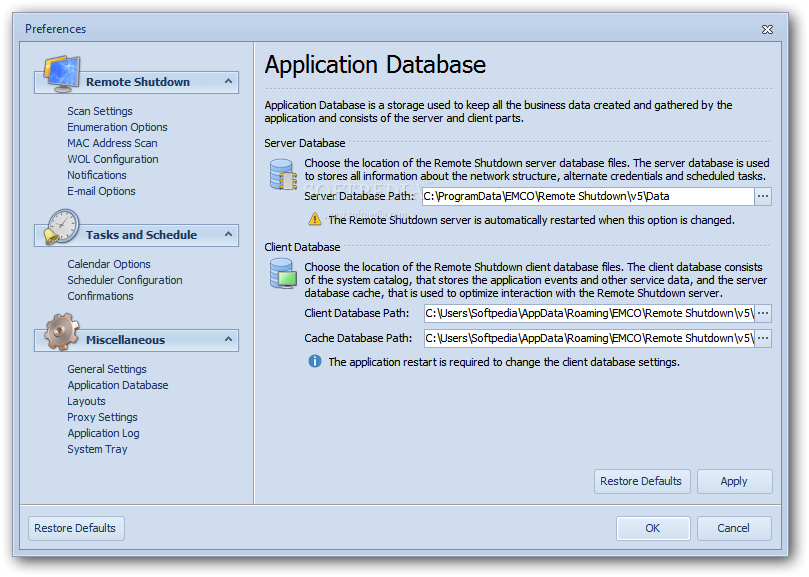Open E-mail Options page
Screen dimensions: 809x577
click(x=101, y=191)
